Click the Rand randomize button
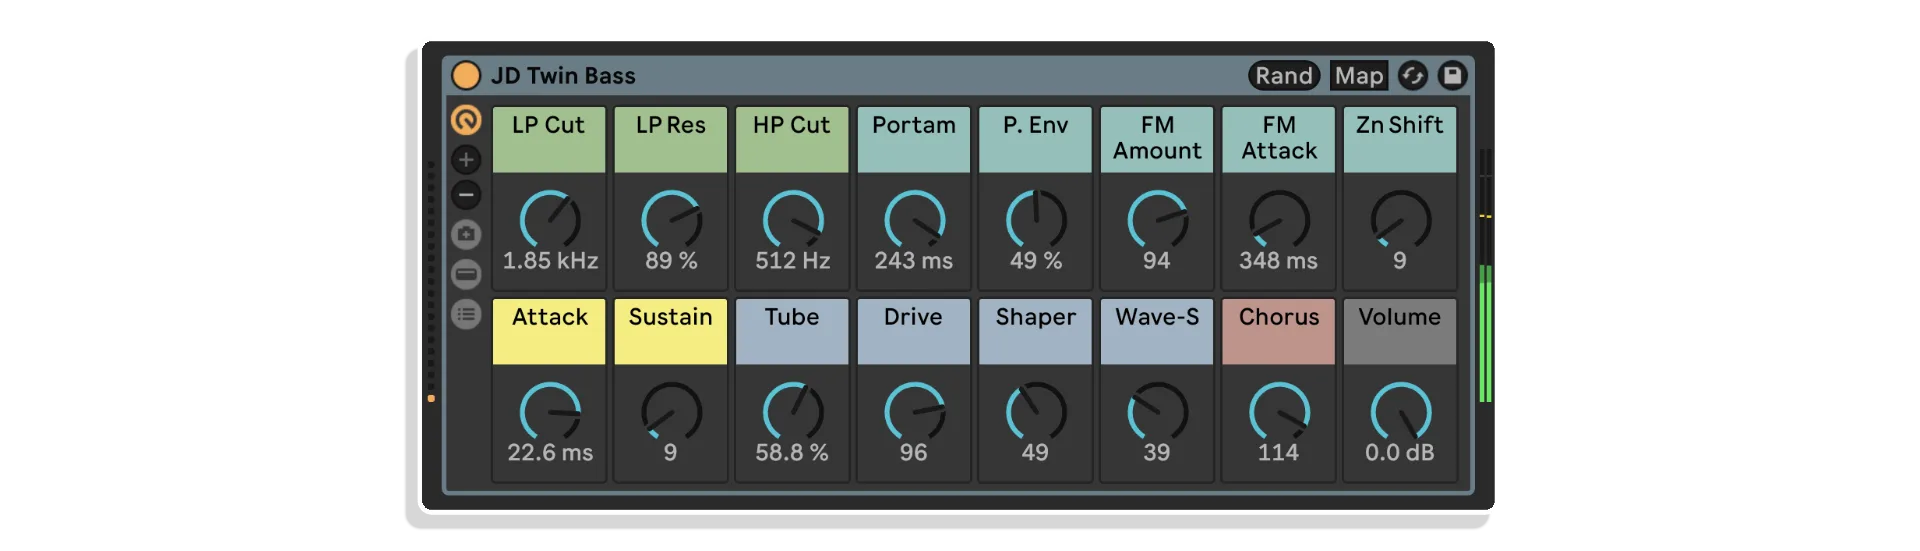 [x=1284, y=76]
